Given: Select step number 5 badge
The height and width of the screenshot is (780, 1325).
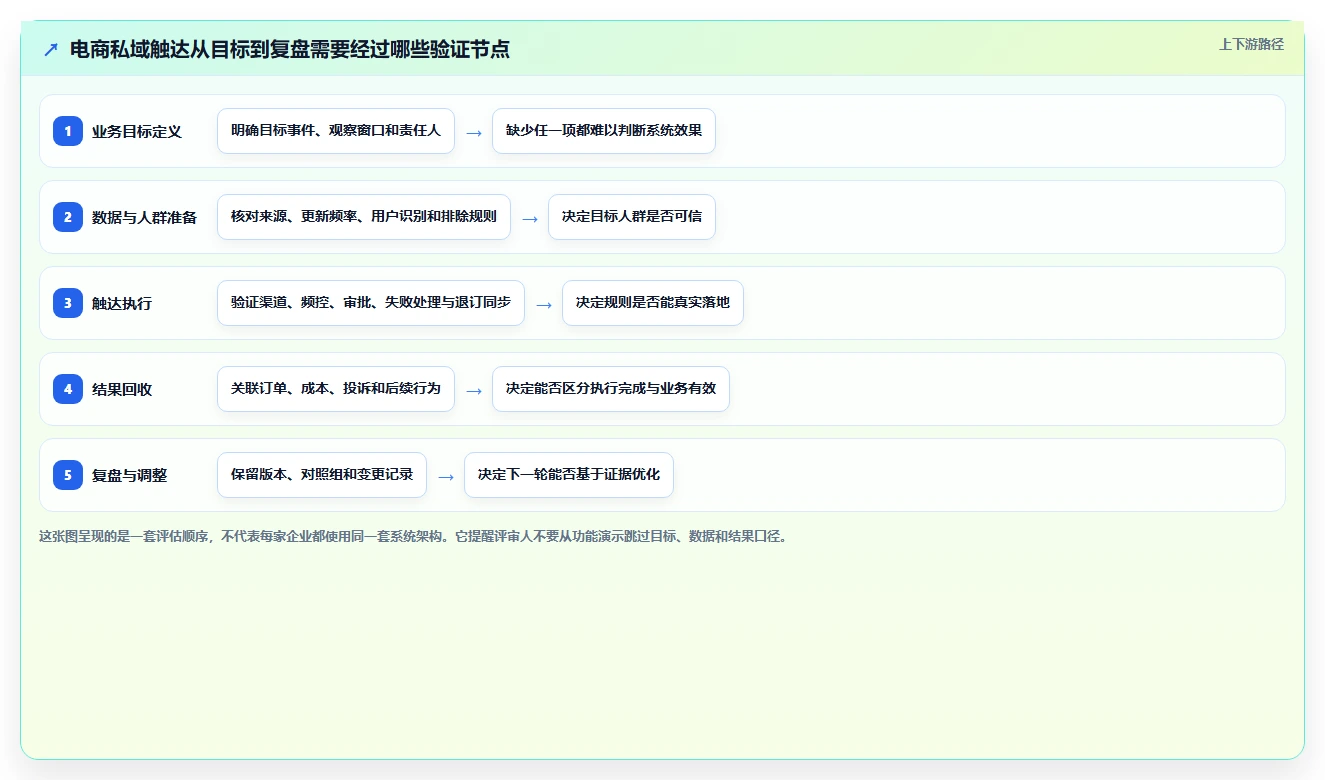Looking at the screenshot, I should [x=68, y=475].
